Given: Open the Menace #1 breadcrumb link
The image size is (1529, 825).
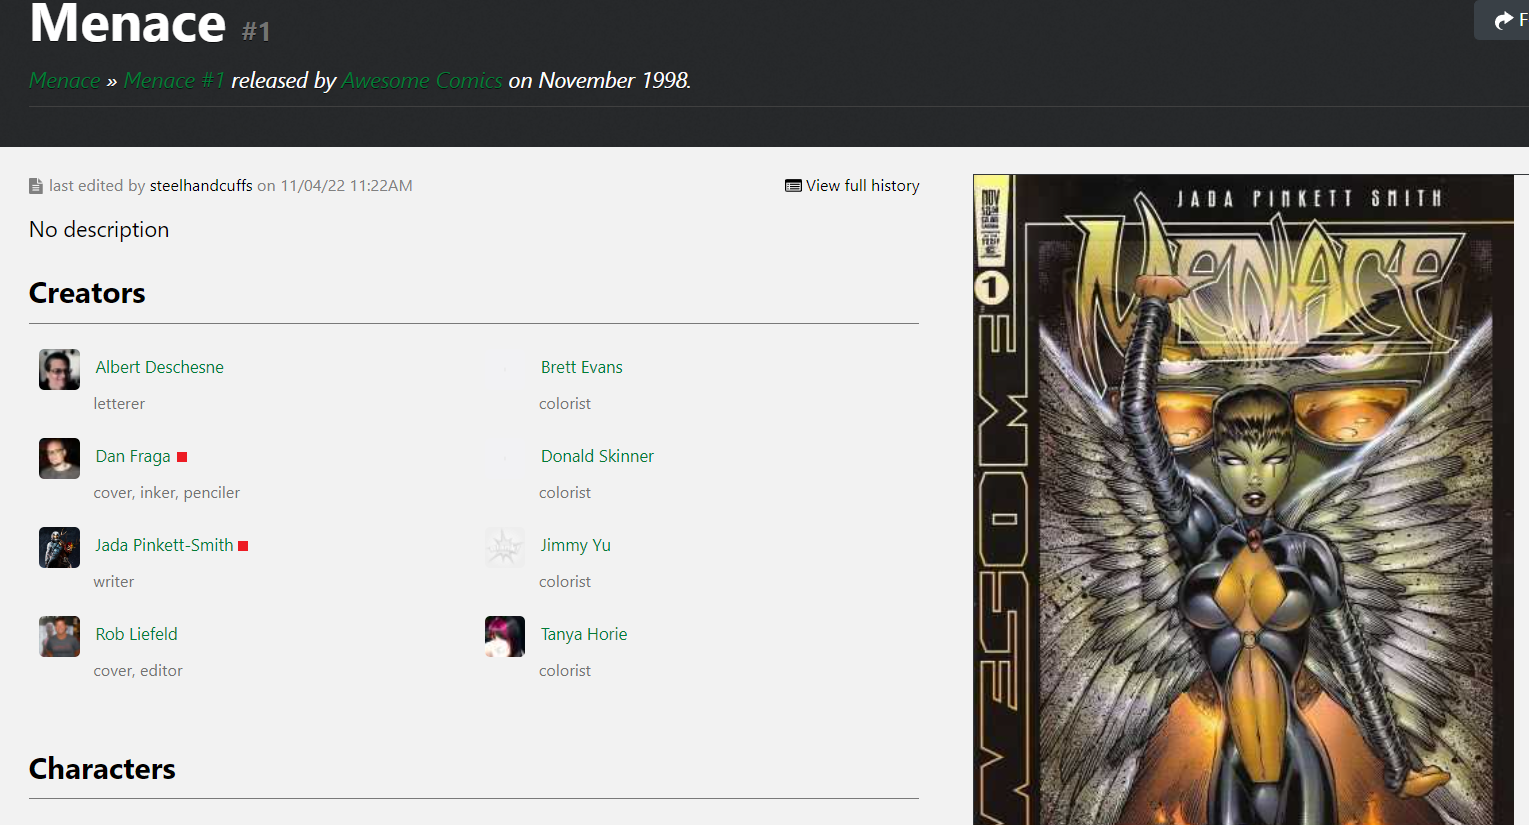Looking at the screenshot, I should tap(174, 80).
